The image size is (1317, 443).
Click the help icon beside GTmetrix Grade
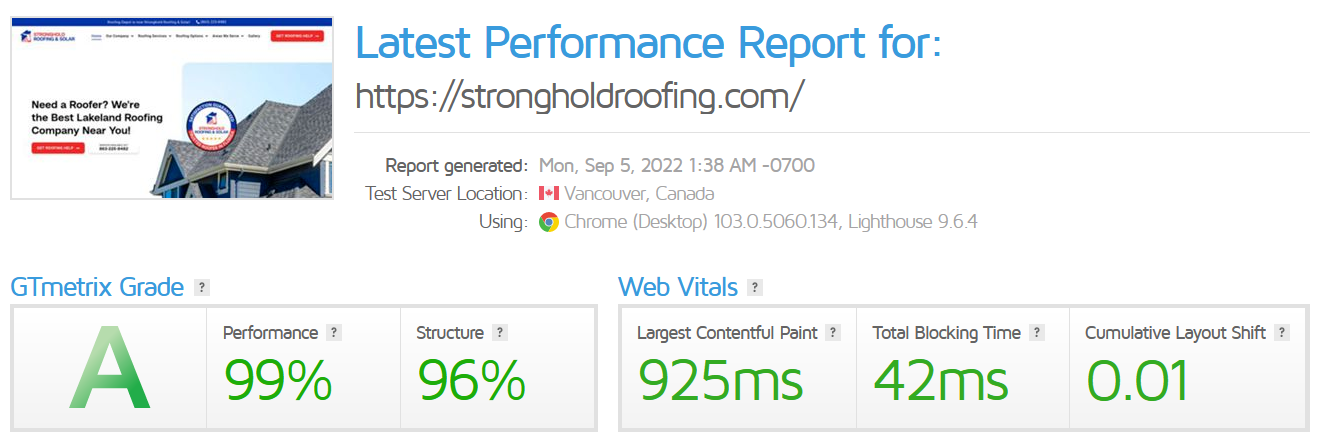point(202,288)
